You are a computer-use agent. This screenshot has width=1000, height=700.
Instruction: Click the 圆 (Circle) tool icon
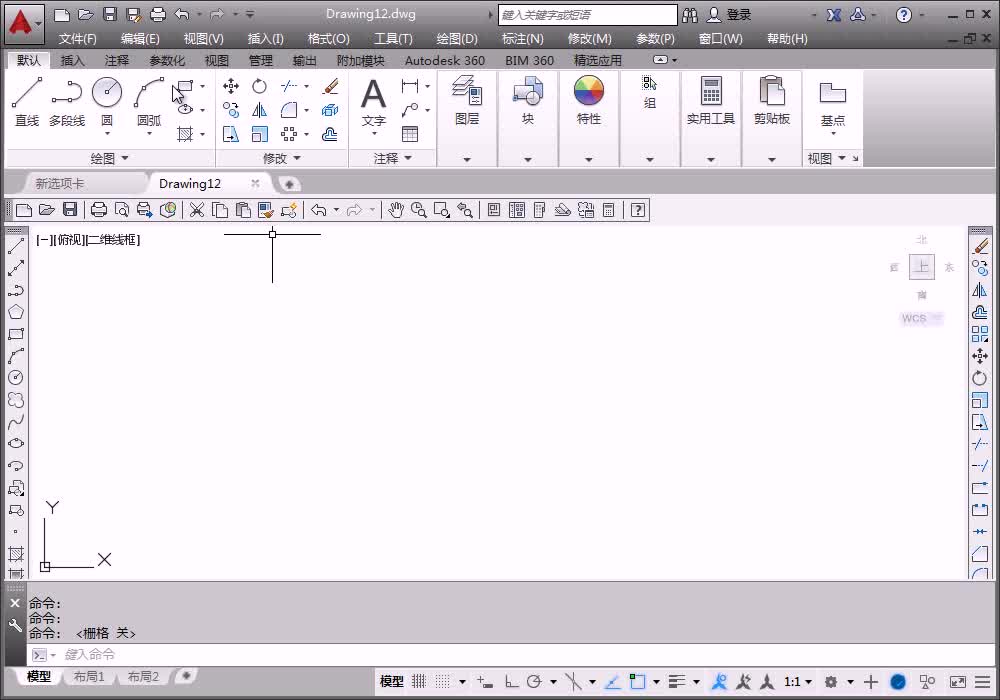[107, 92]
